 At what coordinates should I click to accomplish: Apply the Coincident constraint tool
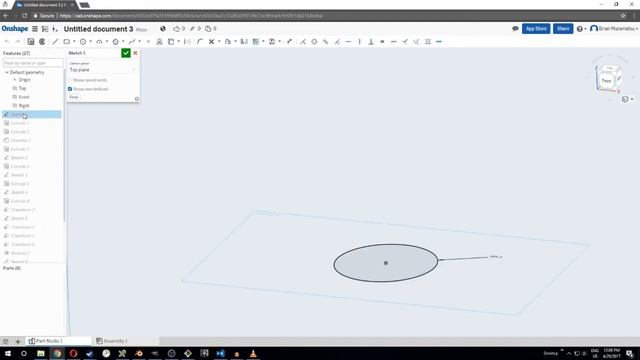coord(303,42)
